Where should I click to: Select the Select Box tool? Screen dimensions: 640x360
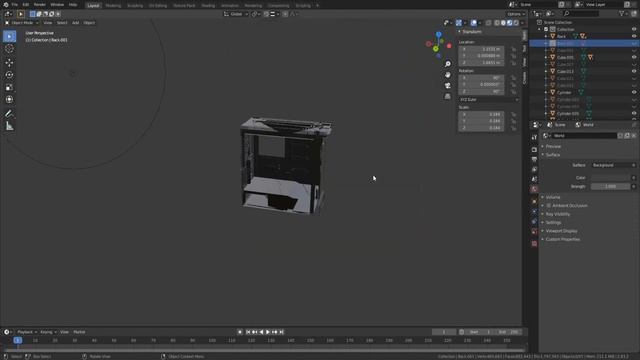point(9,36)
